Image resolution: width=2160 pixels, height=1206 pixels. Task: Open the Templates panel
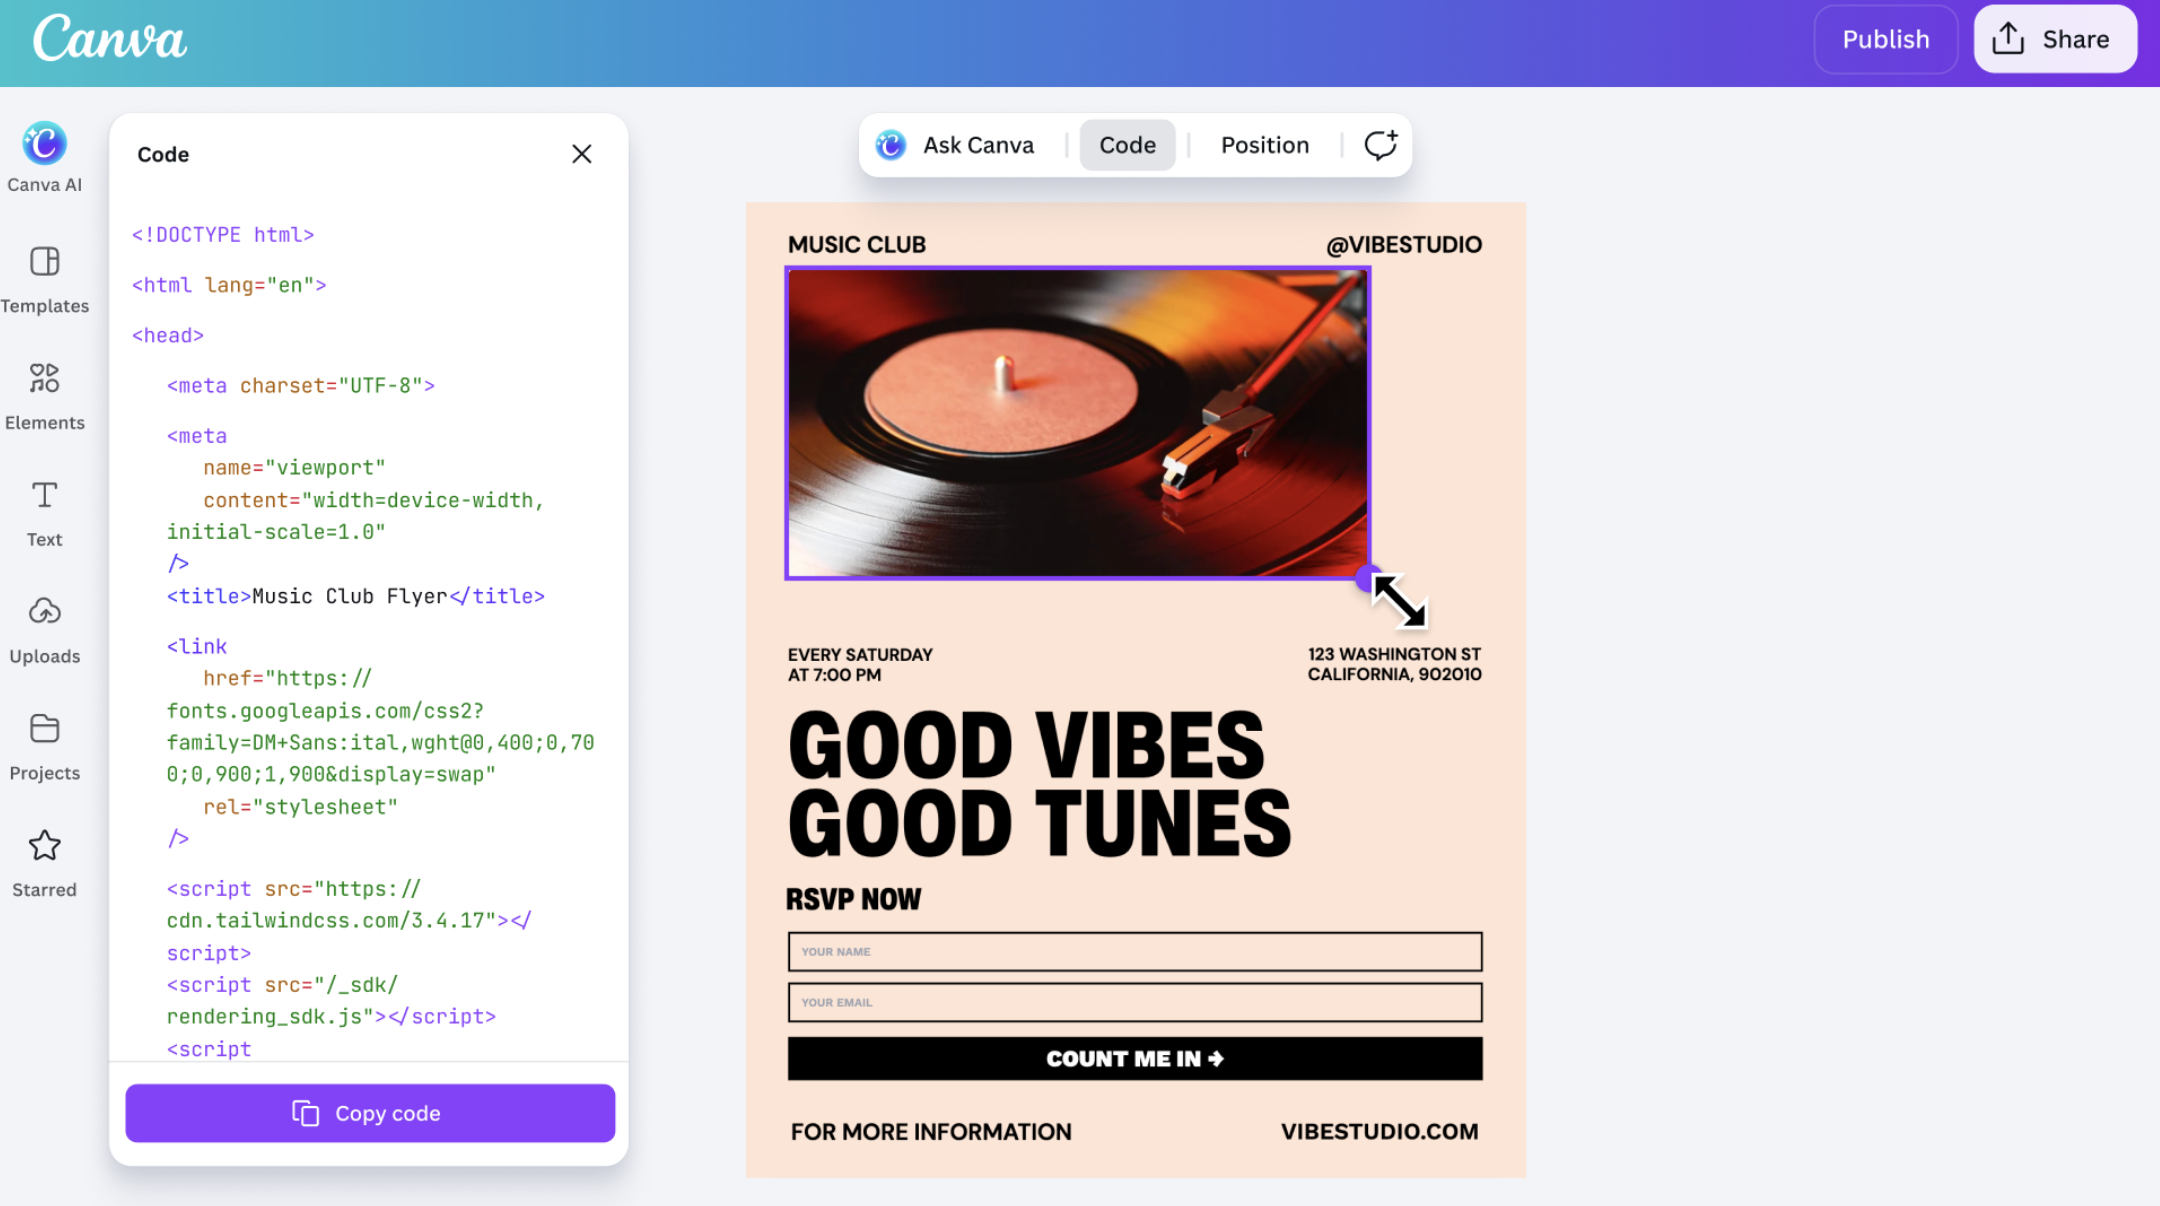(44, 264)
